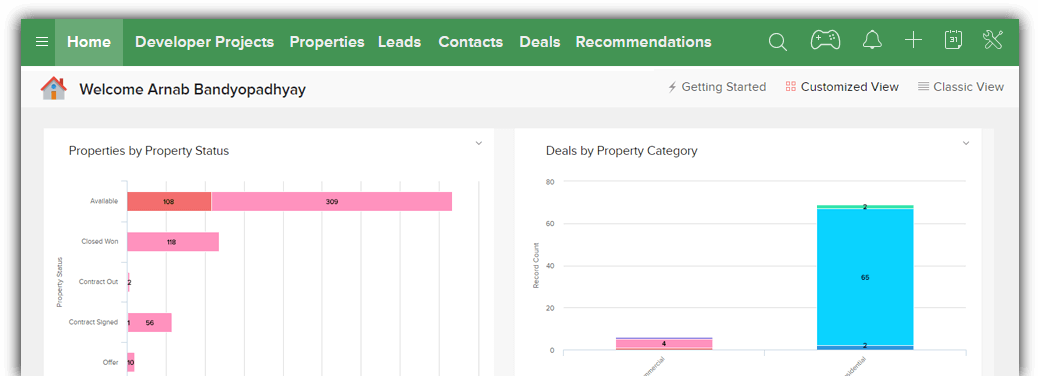The height and width of the screenshot is (376, 1038).
Task: Expand Properties by Property Status options chevron
Action: click(x=479, y=143)
